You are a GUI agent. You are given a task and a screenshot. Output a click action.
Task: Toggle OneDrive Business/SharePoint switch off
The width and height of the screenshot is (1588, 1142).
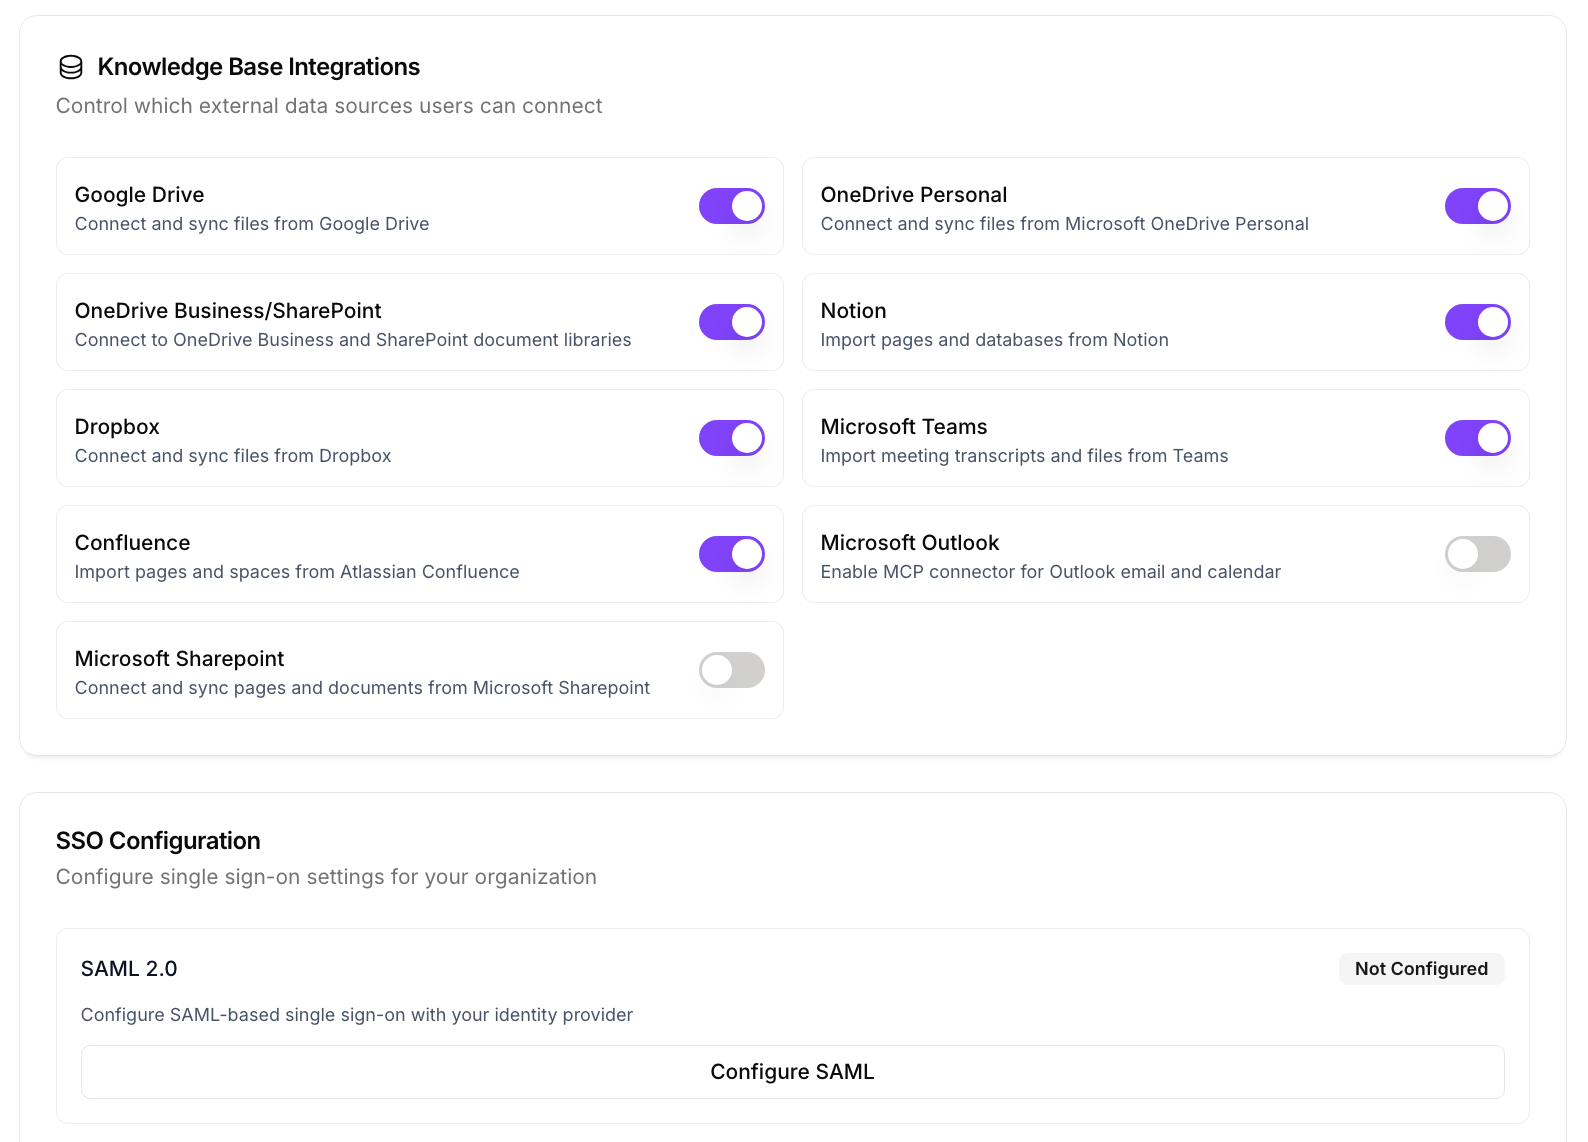[x=731, y=322]
